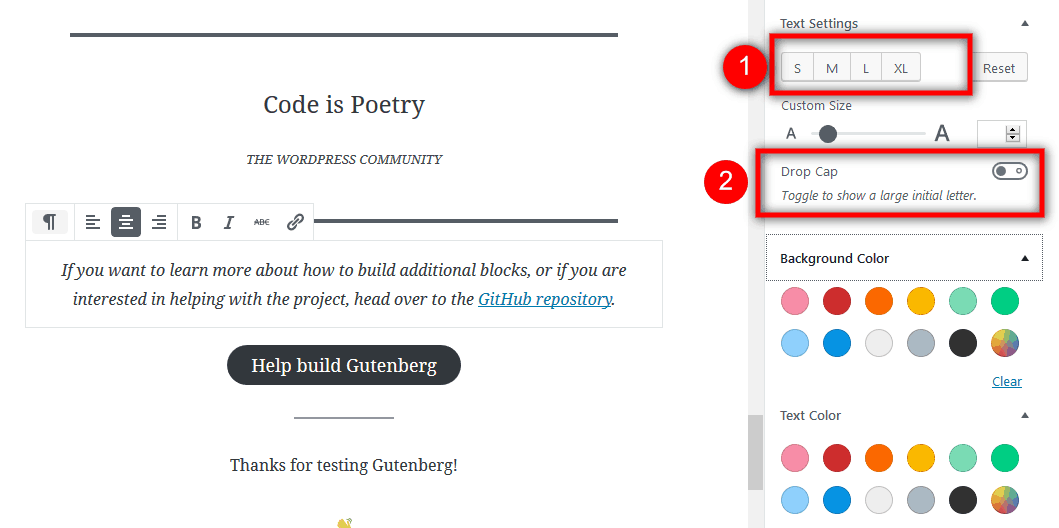Viewport: 1059px width, 528px height.
Task: Select the center alignment icon
Action: coord(126,221)
